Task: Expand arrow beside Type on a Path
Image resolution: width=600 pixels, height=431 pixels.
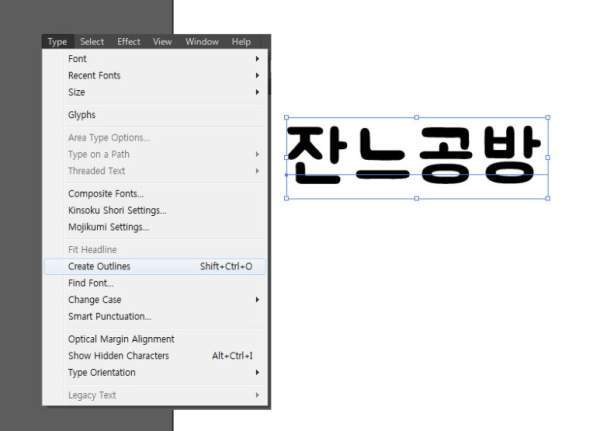Action: pos(258,154)
